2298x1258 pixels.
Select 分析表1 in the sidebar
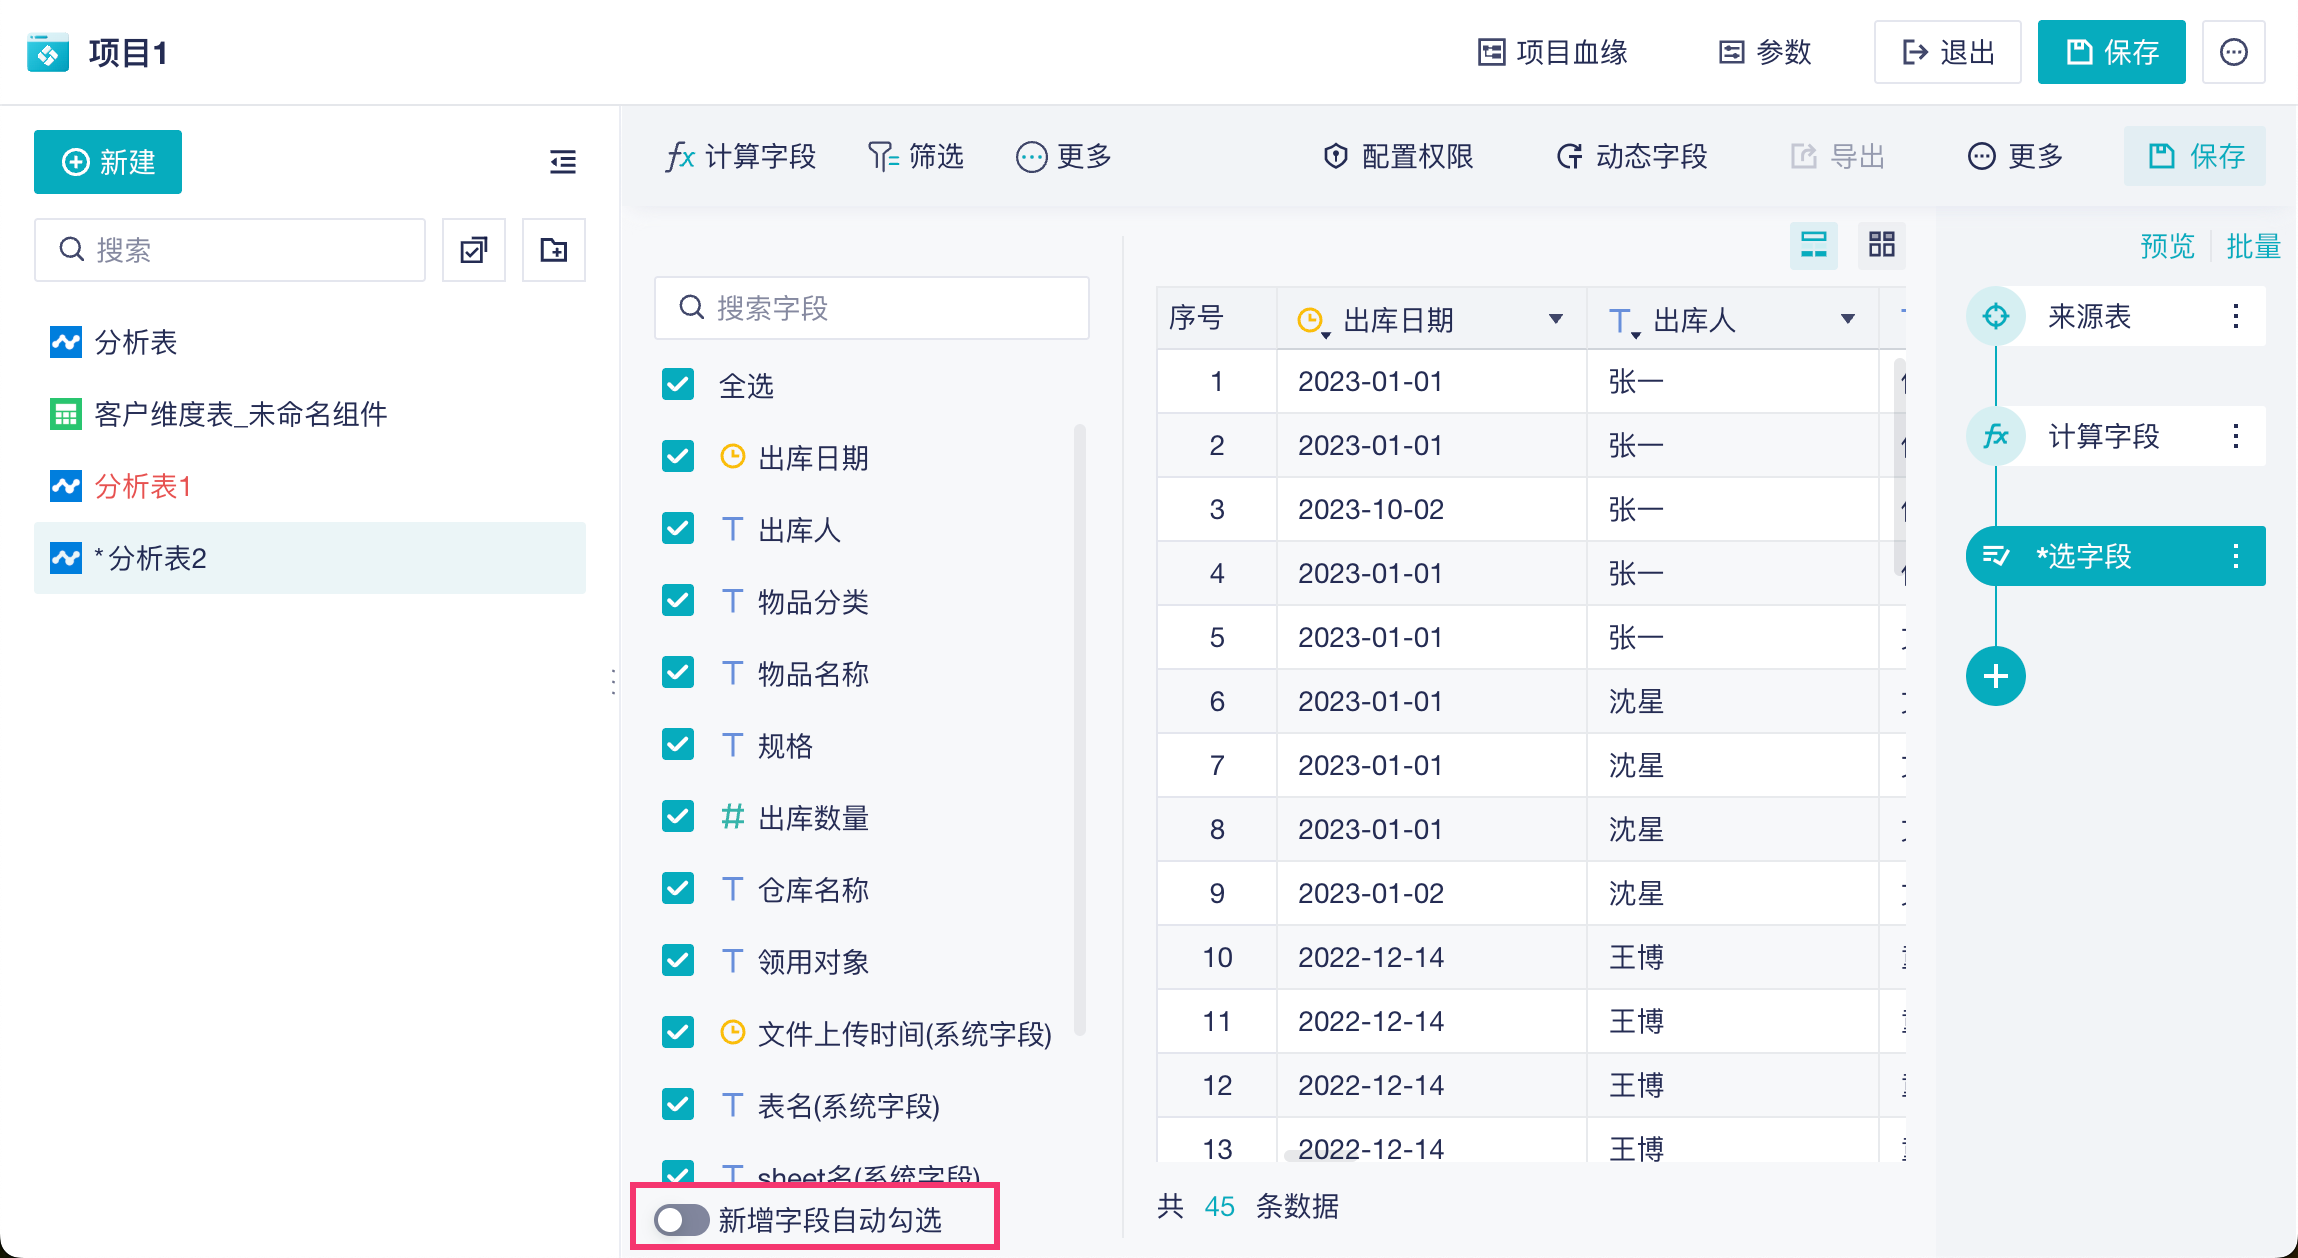pos(143,487)
